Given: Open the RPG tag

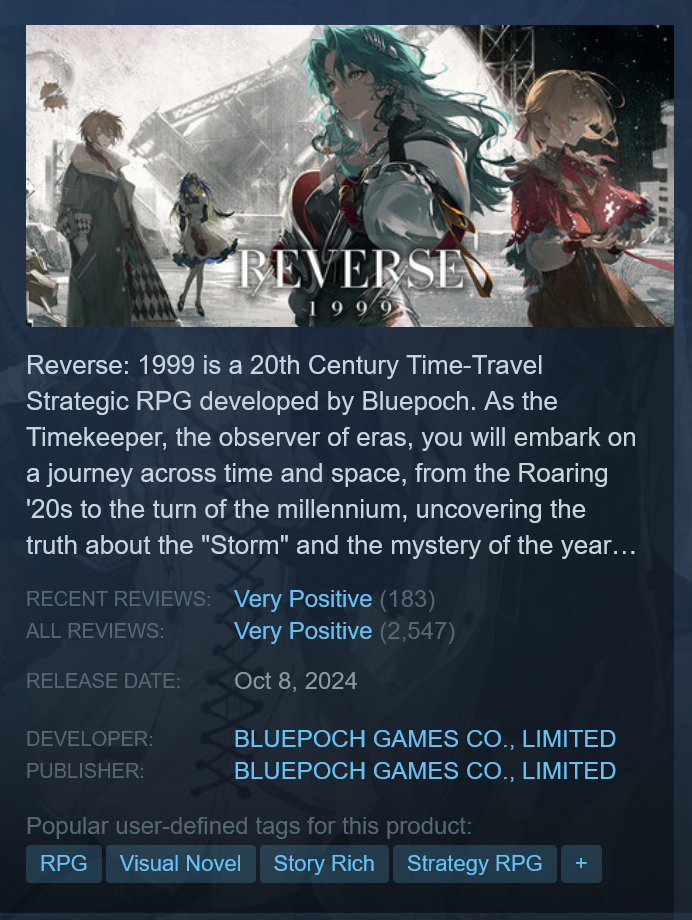Looking at the screenshot, I should tap(64, 864).
